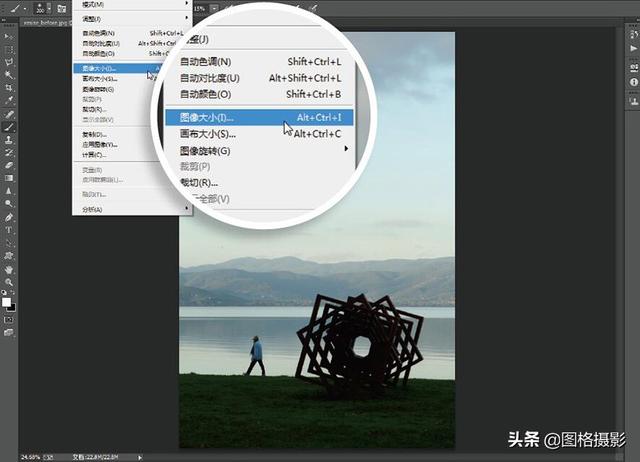Image resolution: width=640 pixels, height=462 pixels.
Task: Select the Blur tool
Action: [x=9, y=191]
